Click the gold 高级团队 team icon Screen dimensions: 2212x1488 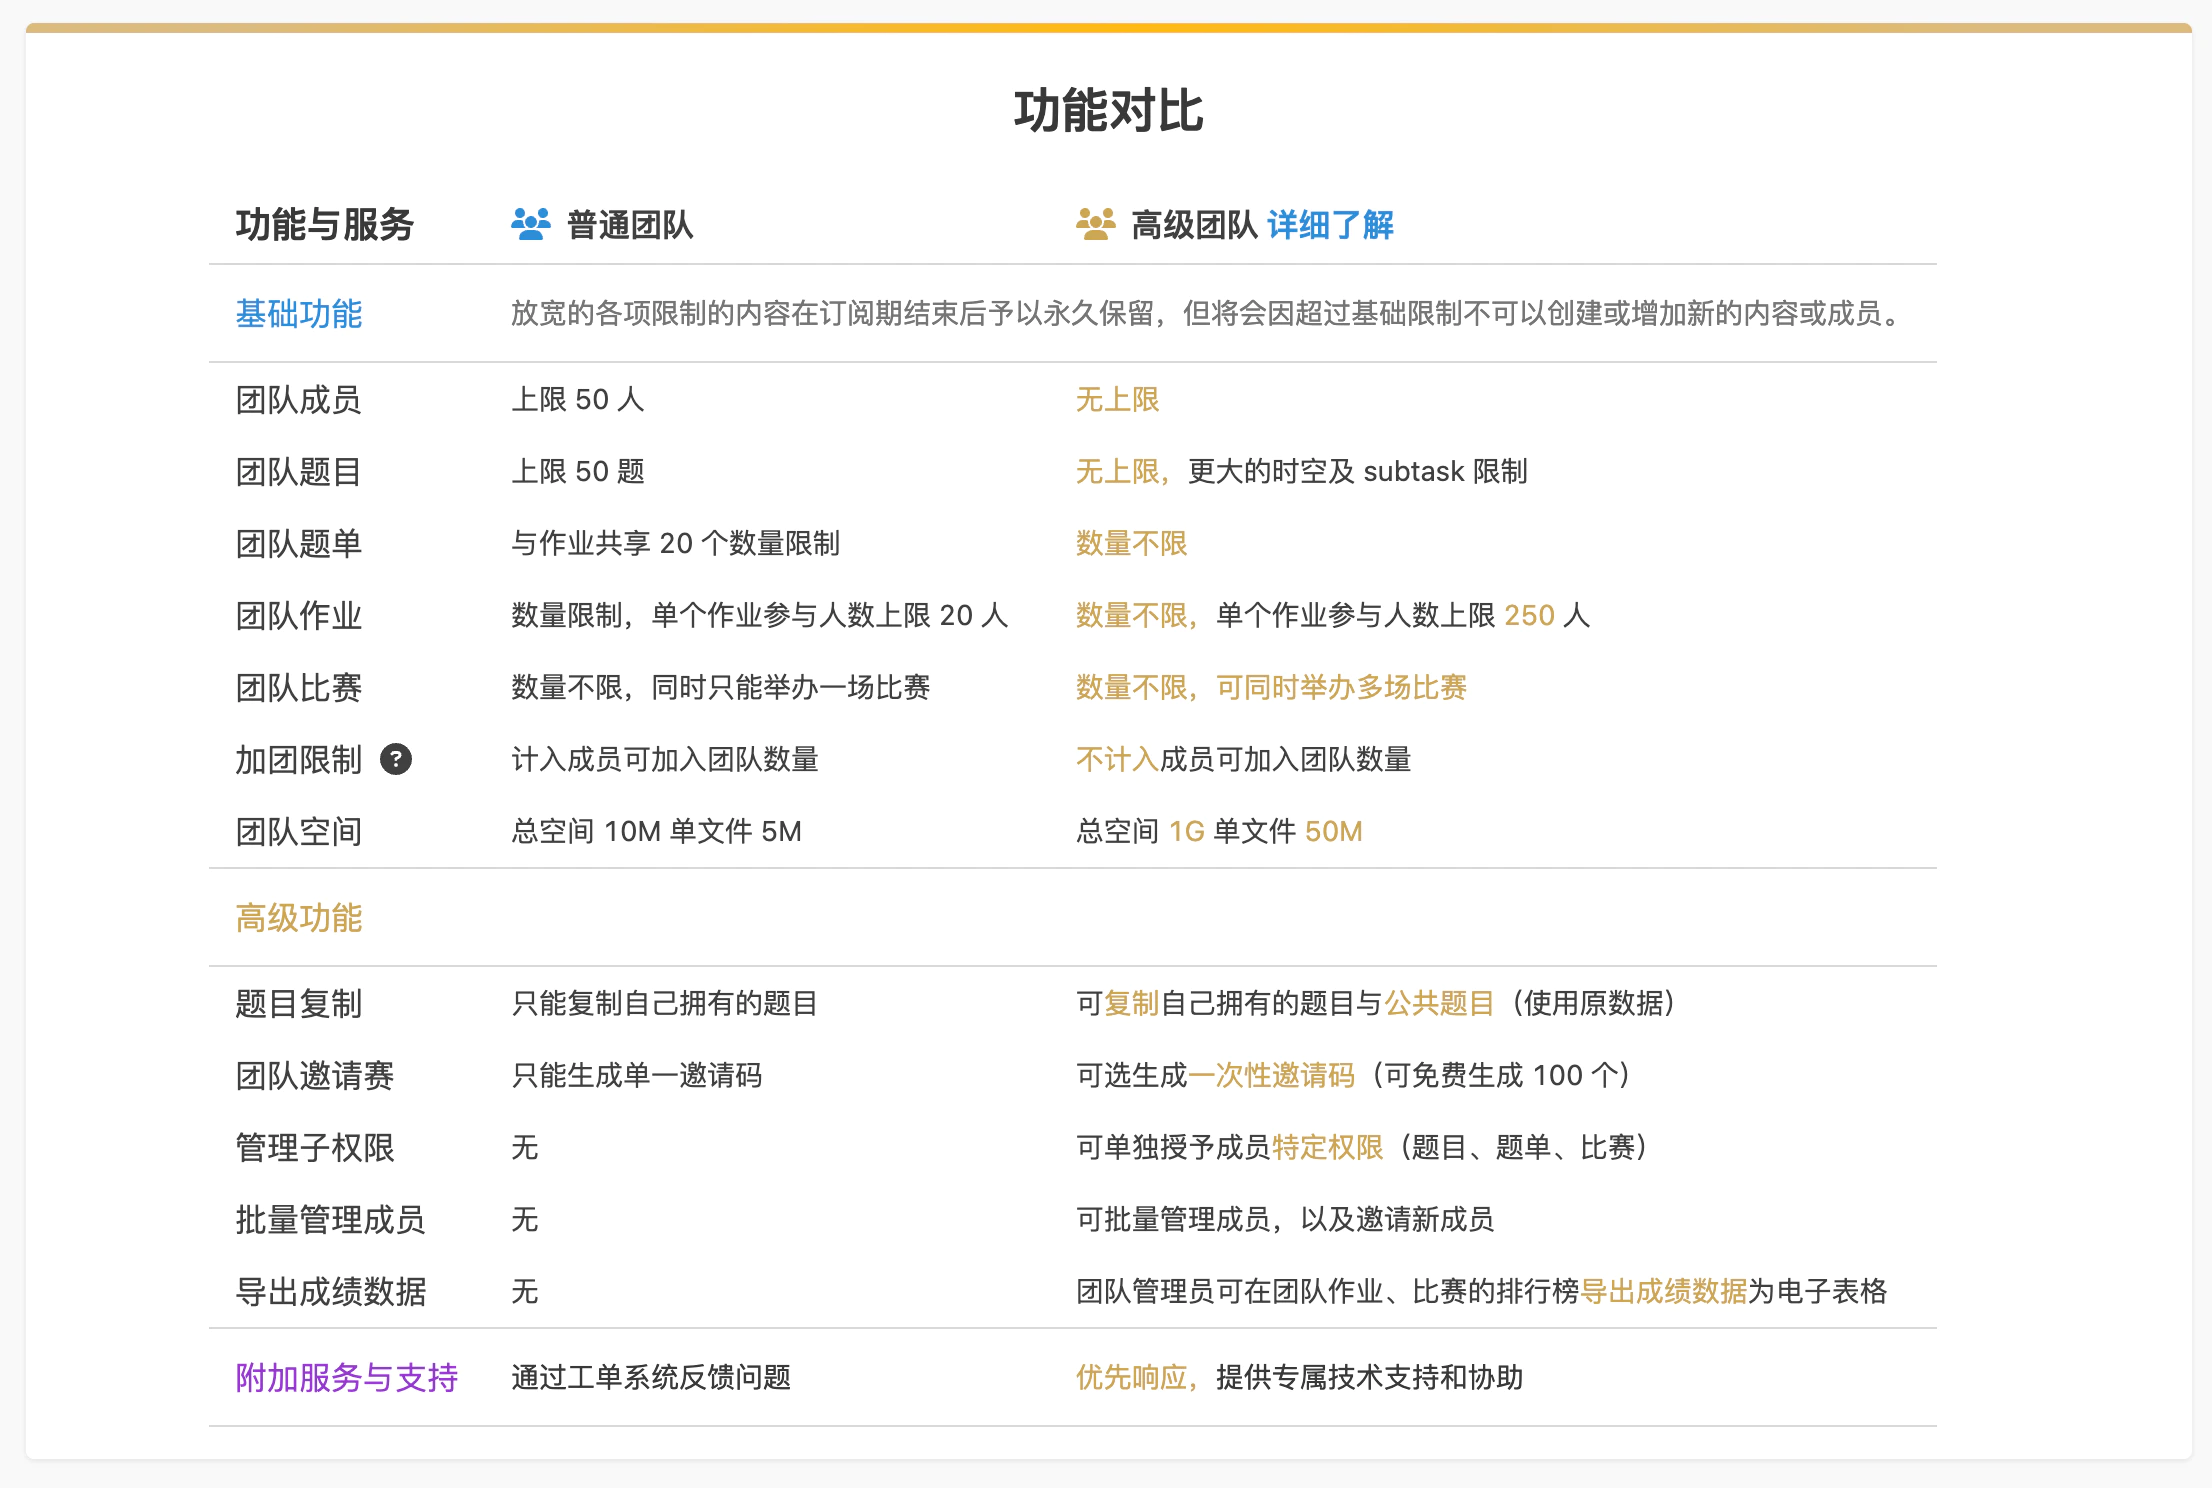click(x=1096, y=224)
